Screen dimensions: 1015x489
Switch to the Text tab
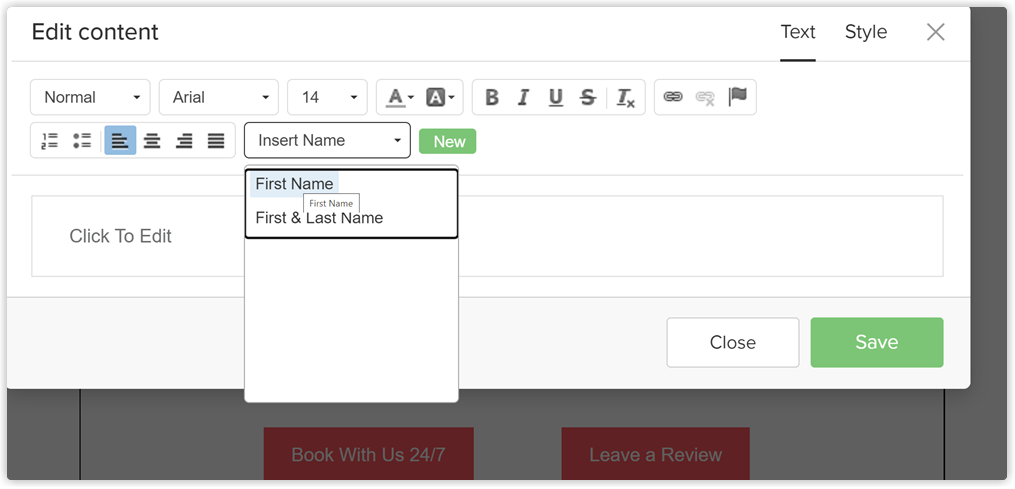(x=798, y=32)
